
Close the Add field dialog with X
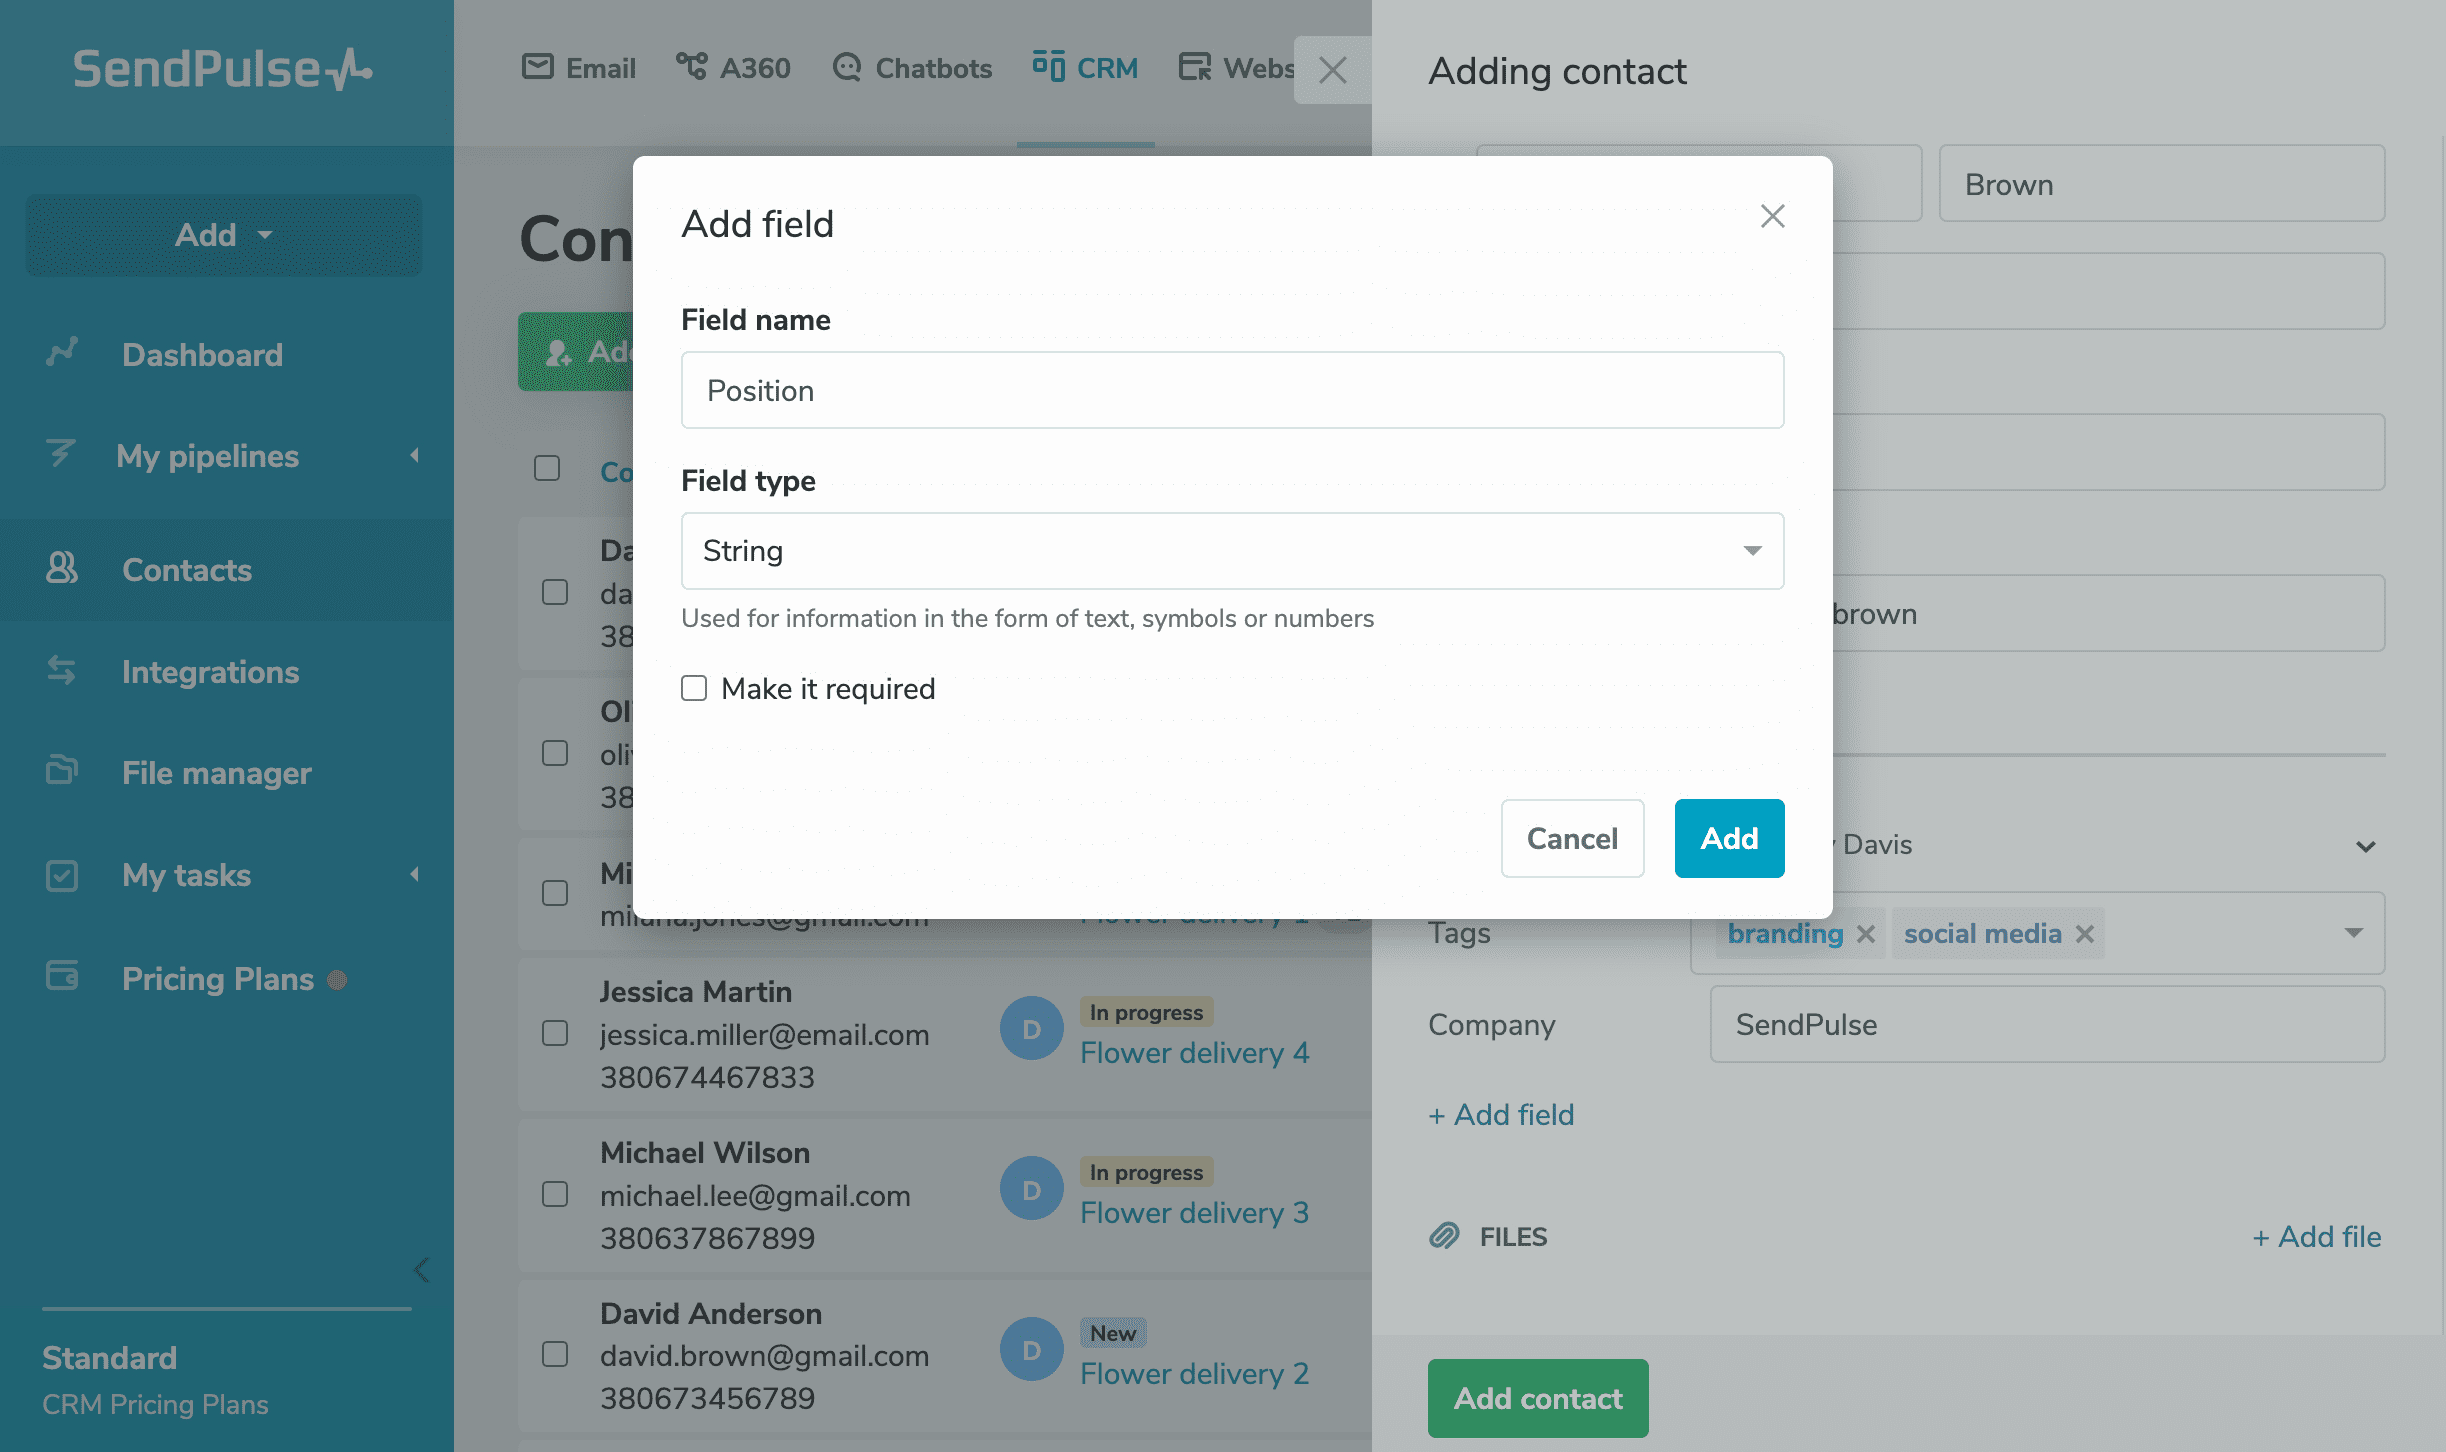1772,216
